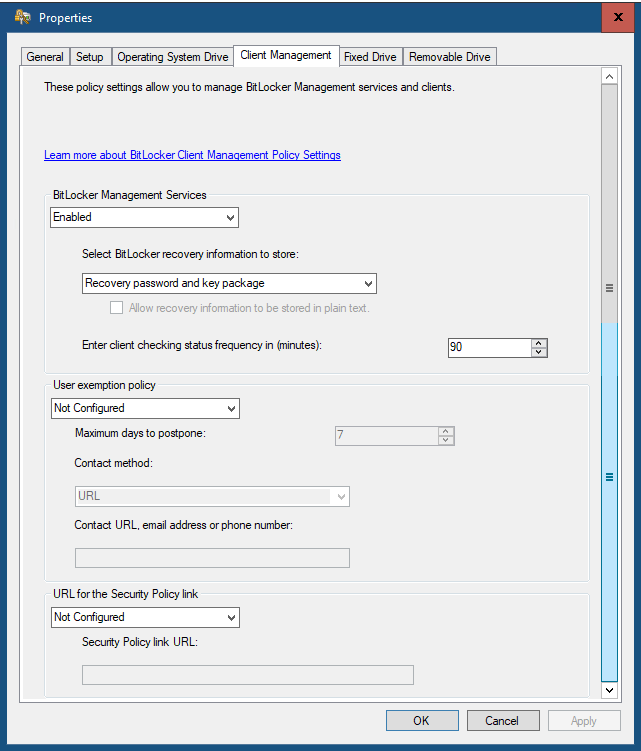Click the 'URL for the Security Policy link' group label
Screen dimensions: 641x751
coord(125,594)
